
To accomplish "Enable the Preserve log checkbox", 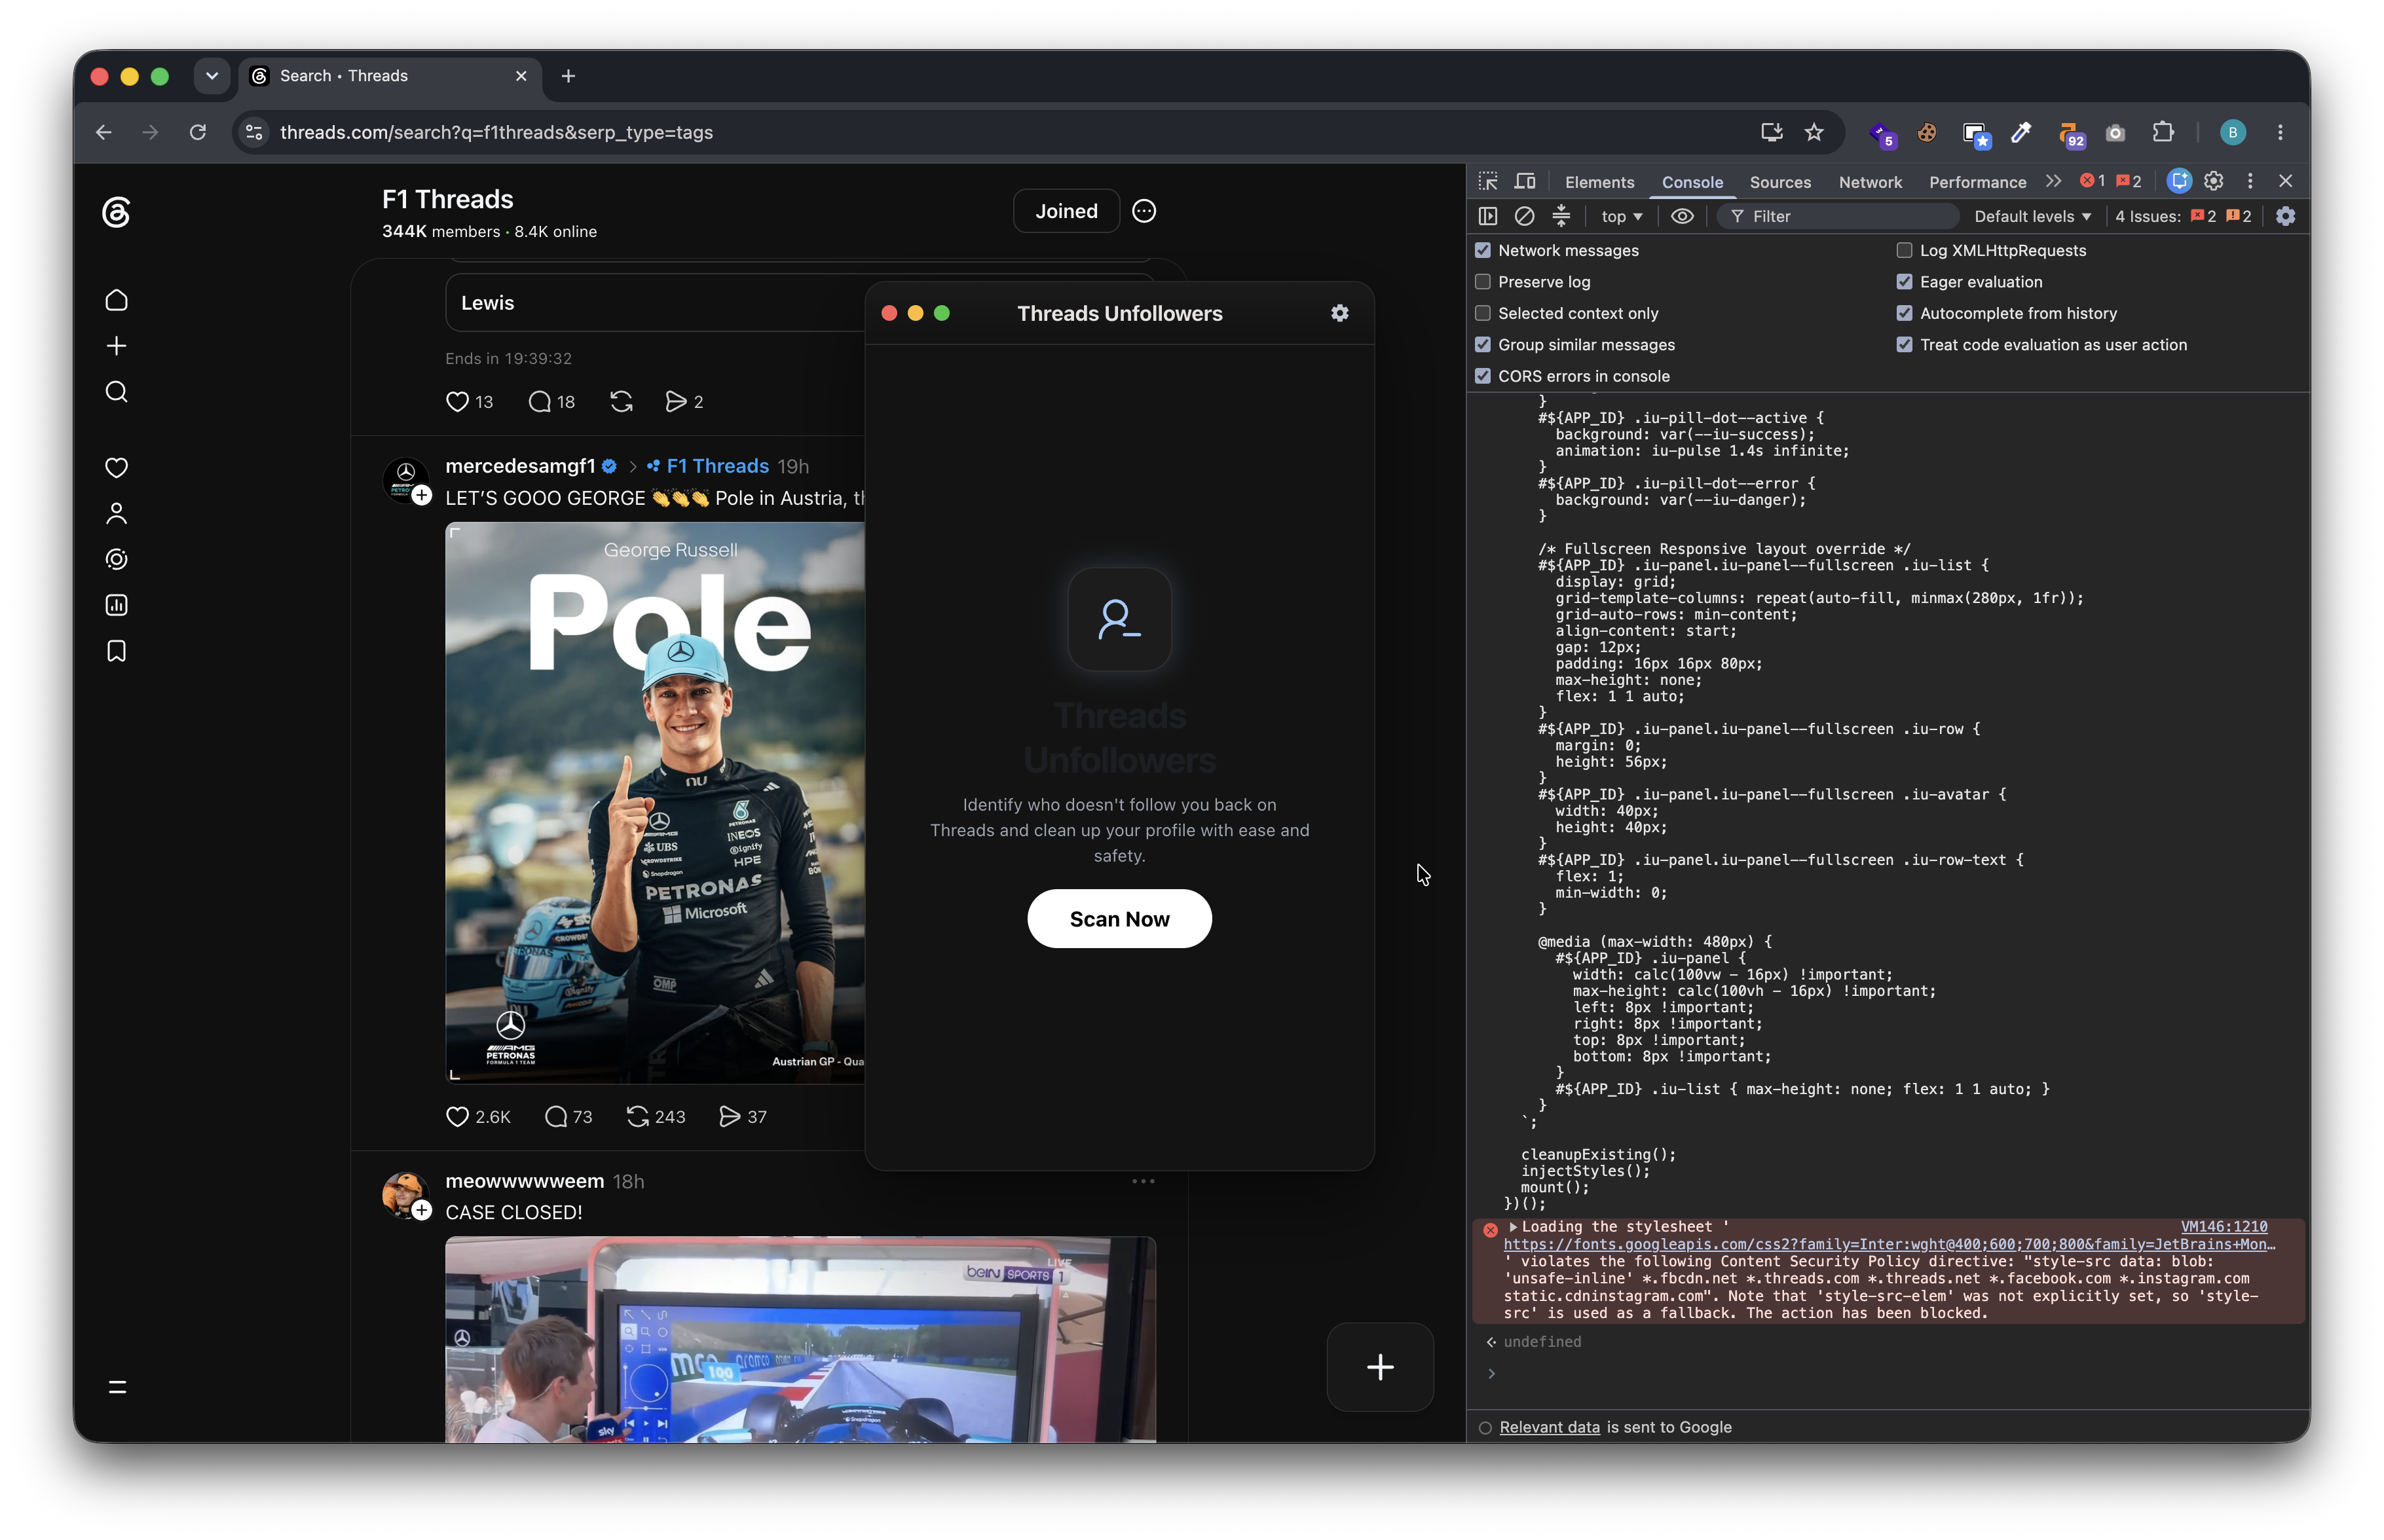I will coord(1483,282).
